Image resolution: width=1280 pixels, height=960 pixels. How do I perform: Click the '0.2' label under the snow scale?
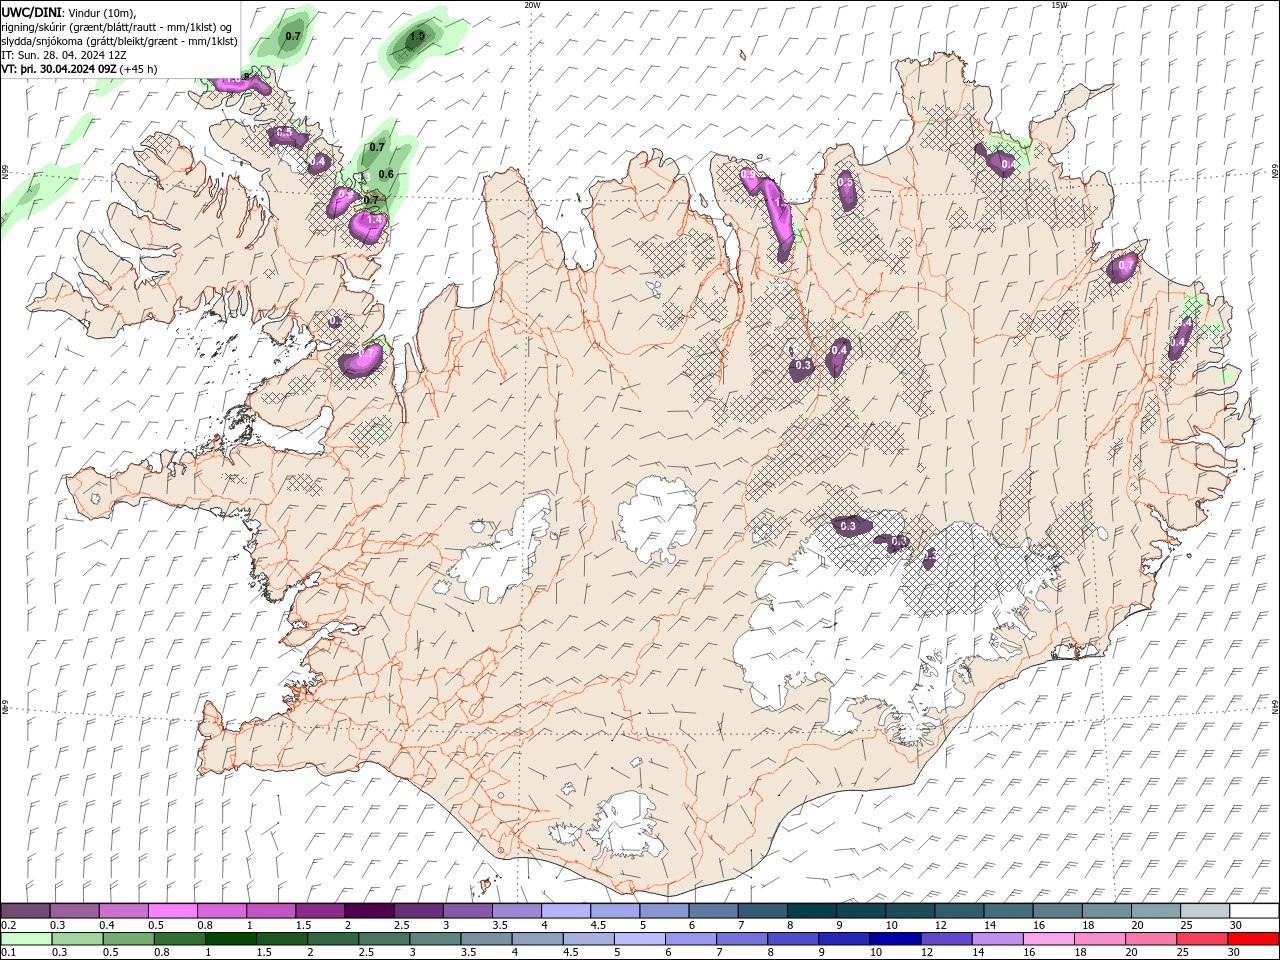point(8,925)
